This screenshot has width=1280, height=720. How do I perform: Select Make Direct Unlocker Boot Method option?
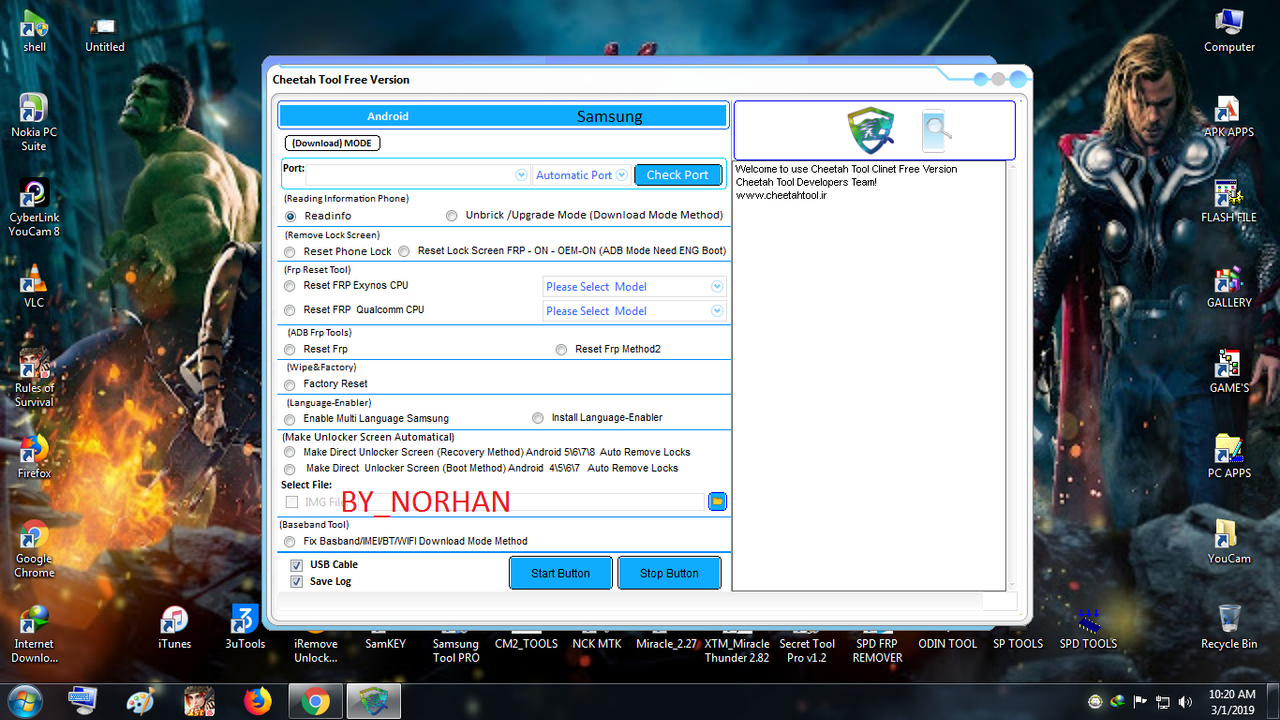coord(290,469)
